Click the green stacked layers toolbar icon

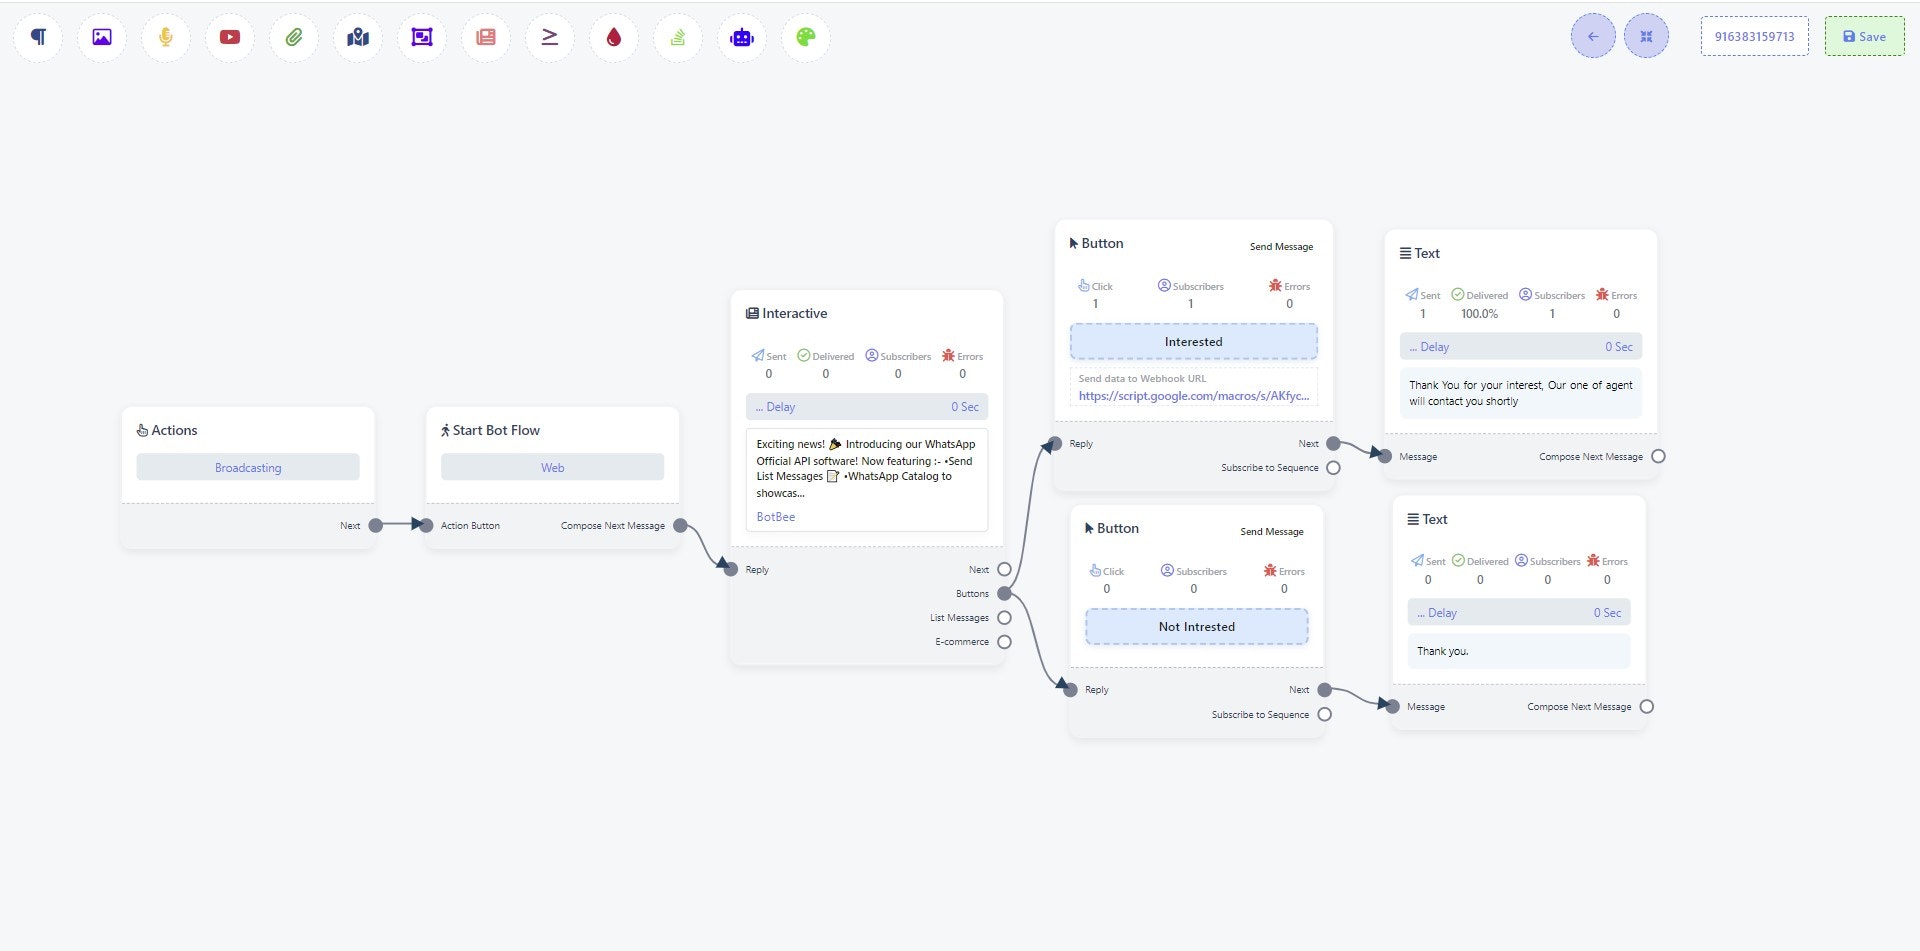point(678,37)
